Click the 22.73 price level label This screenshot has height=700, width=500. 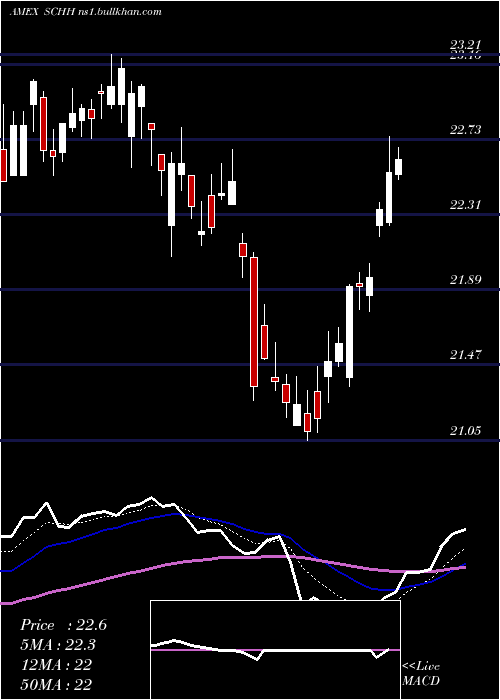(465, 129)
